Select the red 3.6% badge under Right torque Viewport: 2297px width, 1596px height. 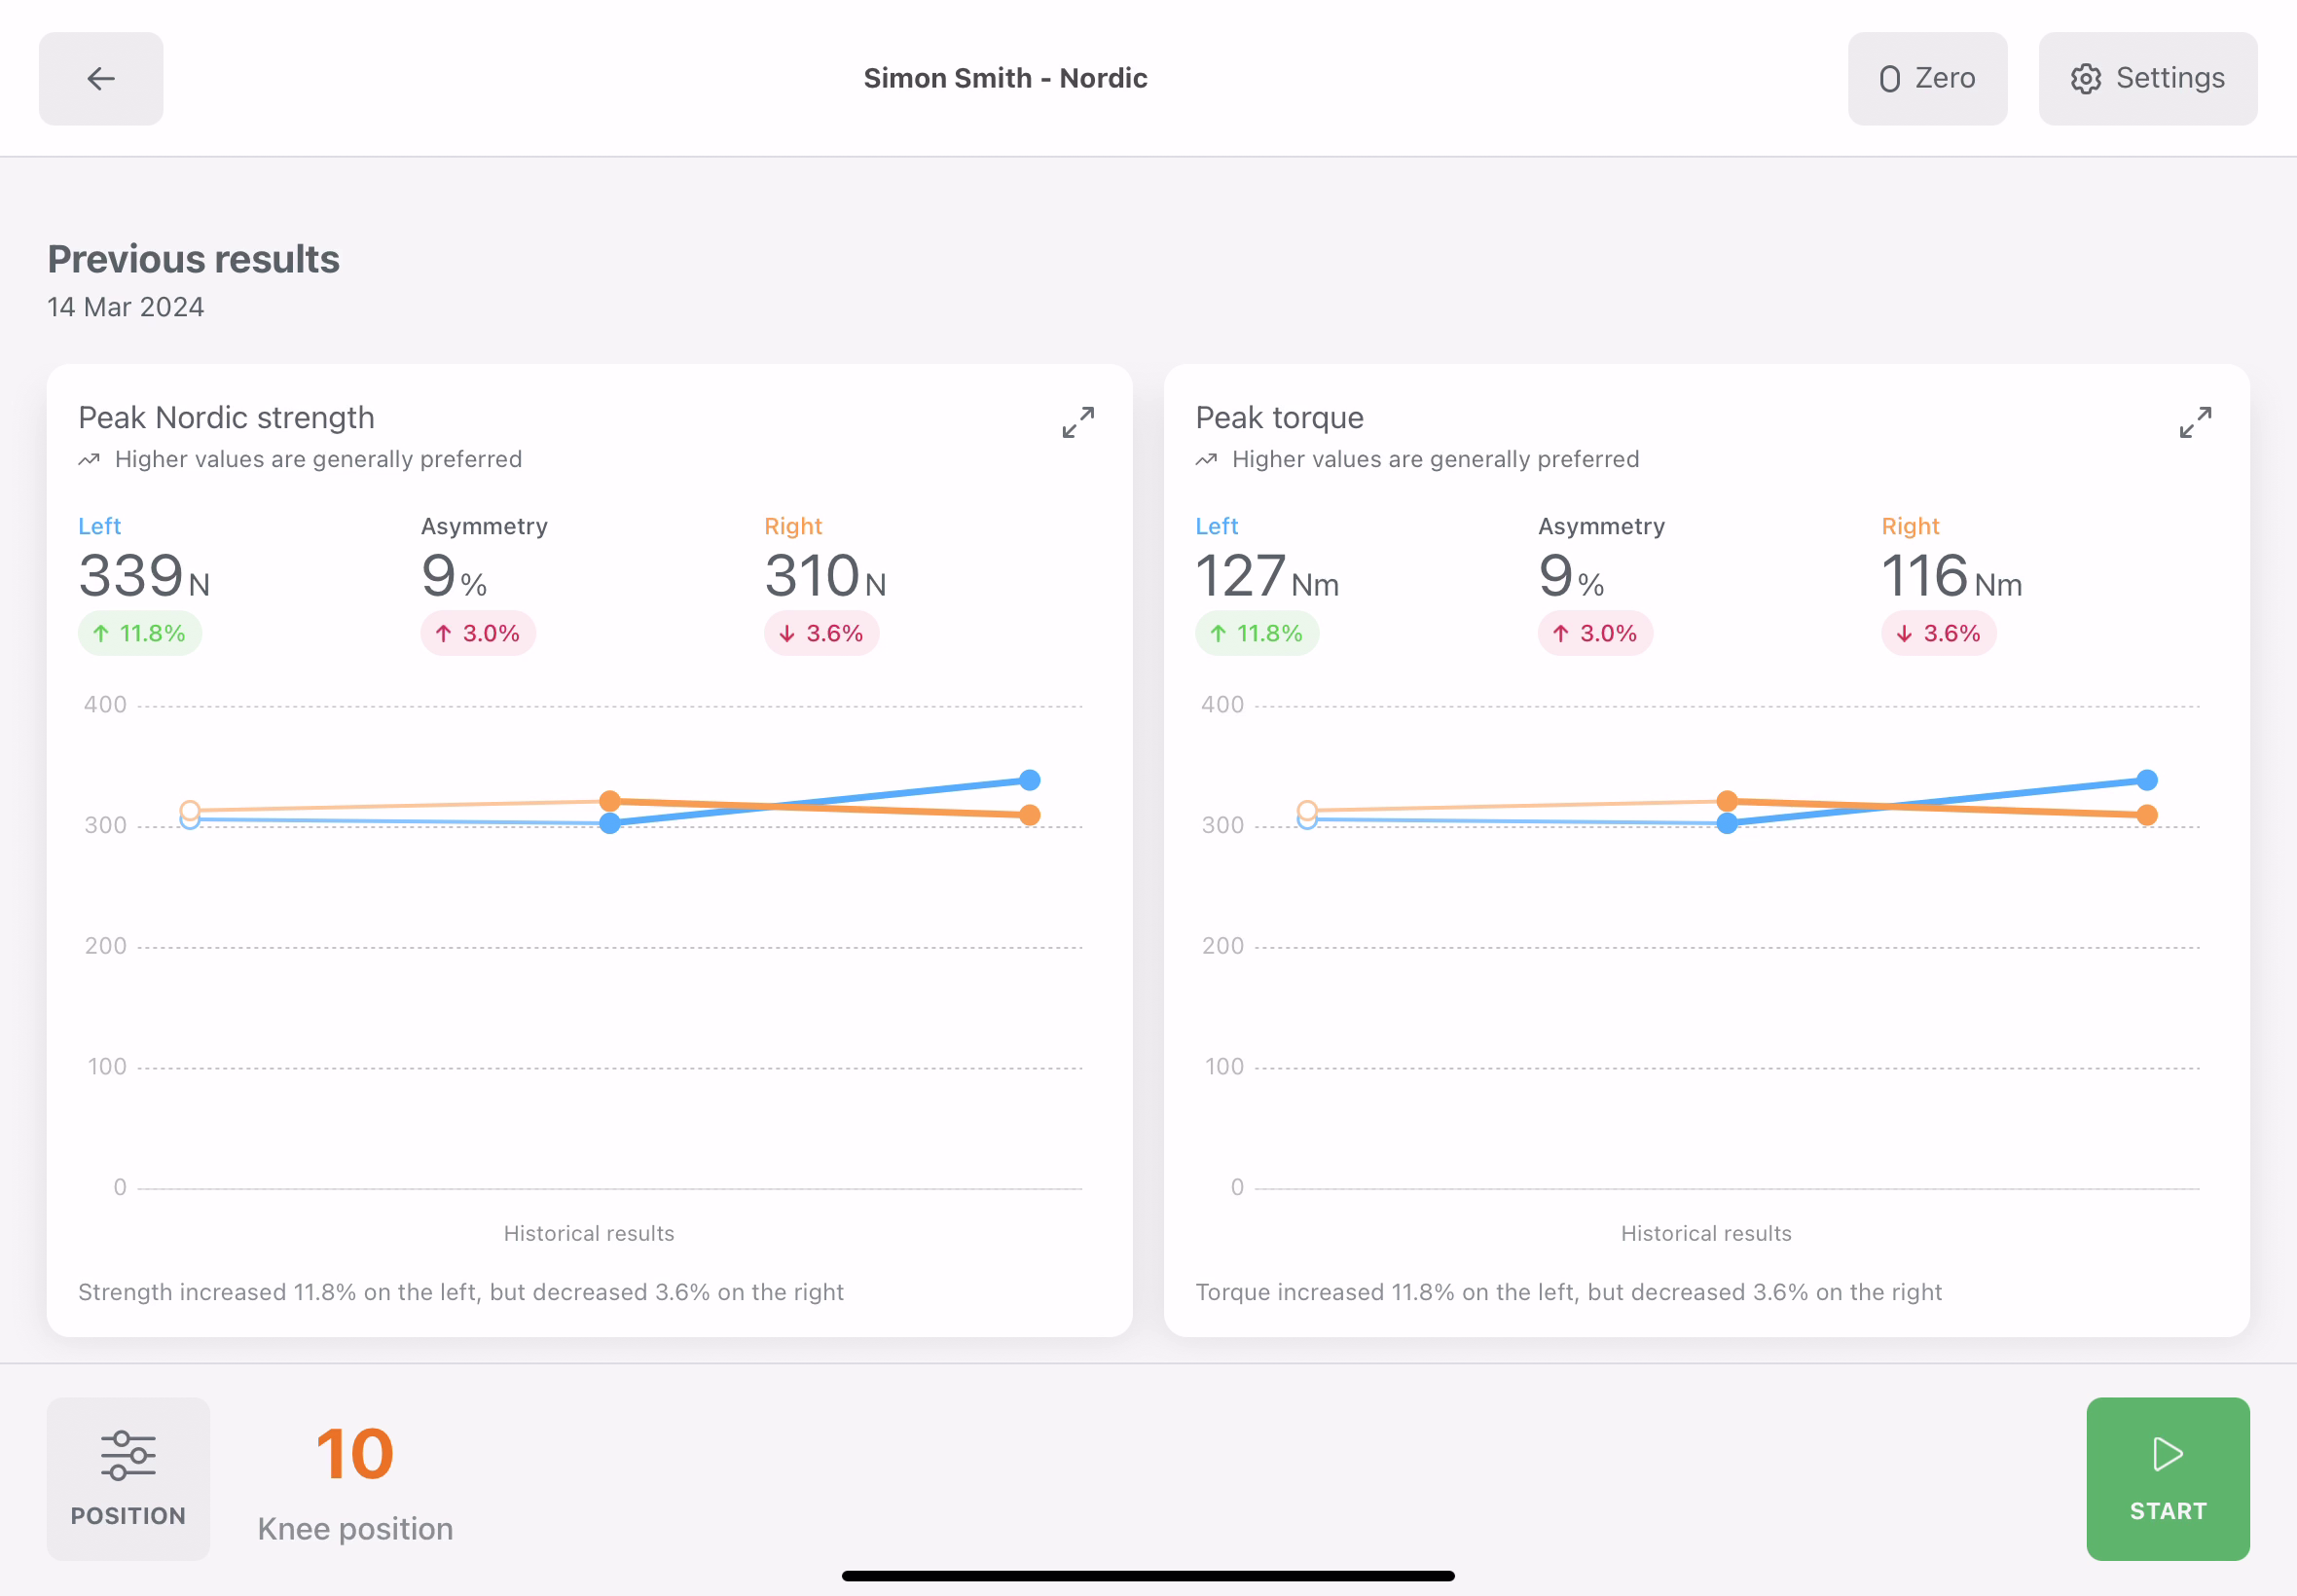(x=1938, y=633)
